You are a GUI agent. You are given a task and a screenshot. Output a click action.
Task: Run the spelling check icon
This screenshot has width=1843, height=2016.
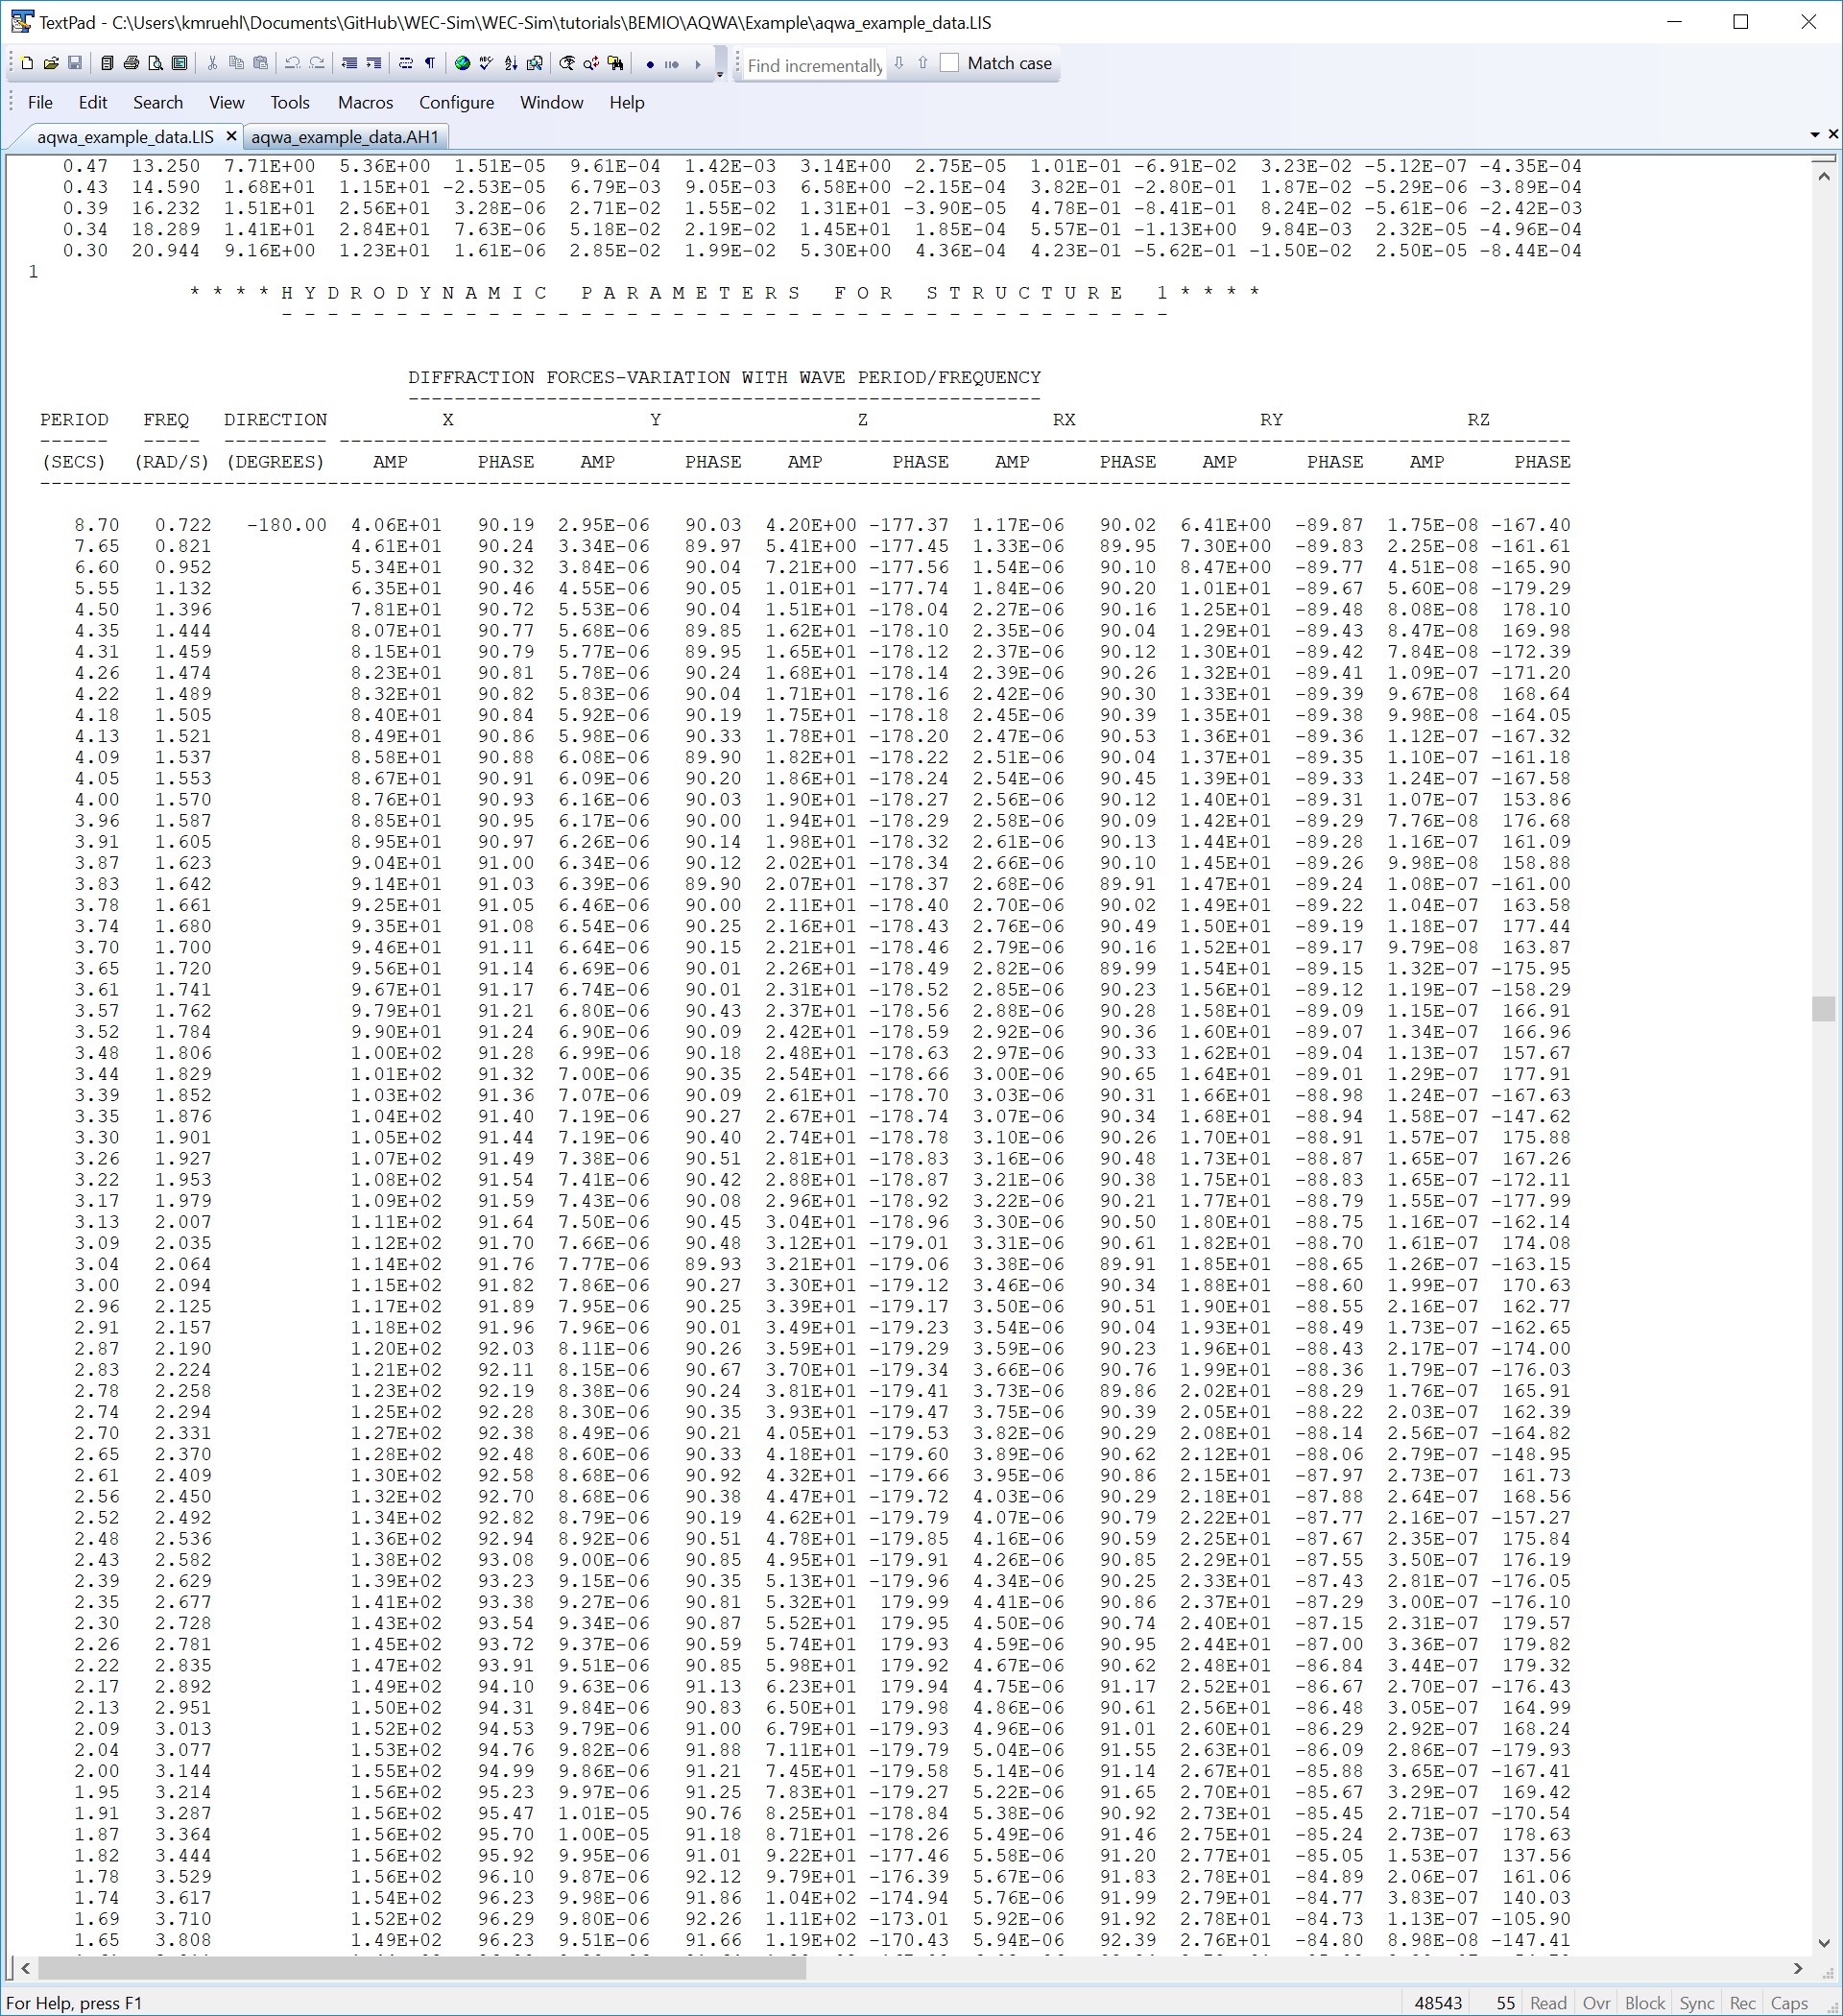click(x=486, y=63)
